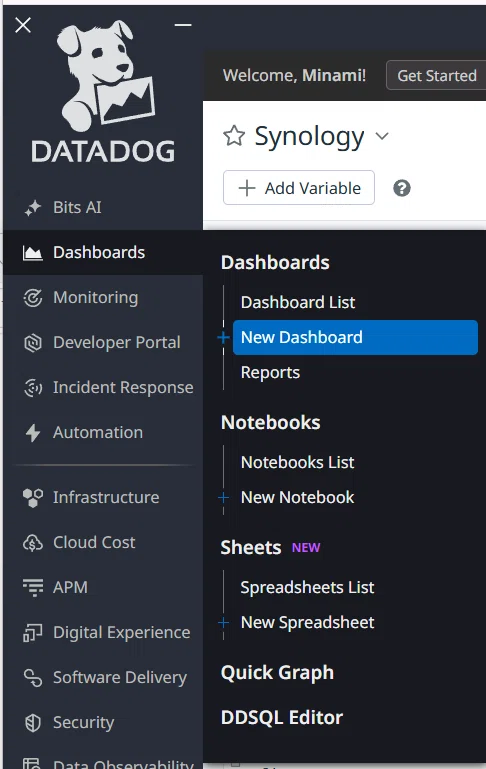Click the plus icon beside New Notebook
Screen dimensions: 486x769
click(x=224, y=498)
